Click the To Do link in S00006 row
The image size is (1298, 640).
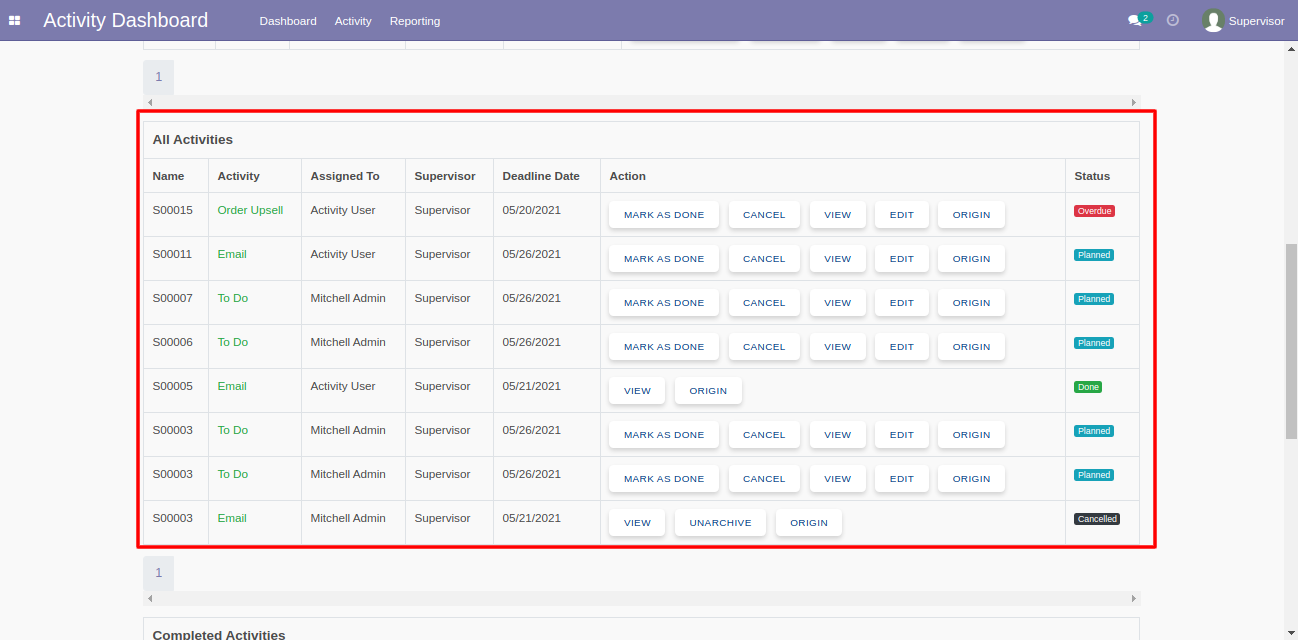point(233,342)
